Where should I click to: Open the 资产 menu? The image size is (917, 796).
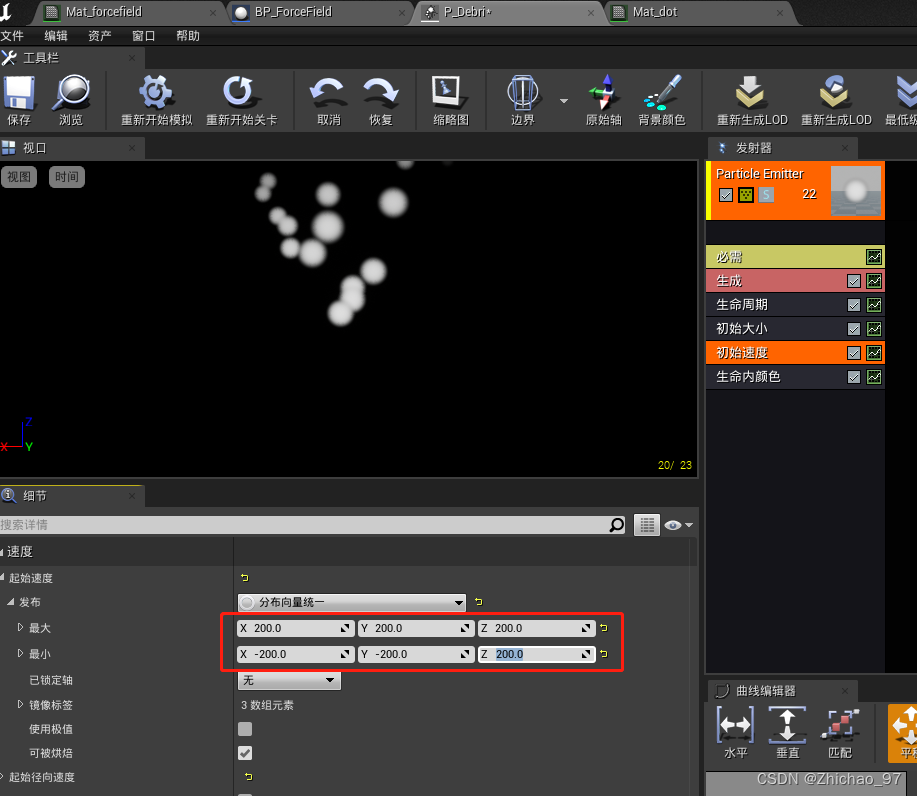pos(100,36)
